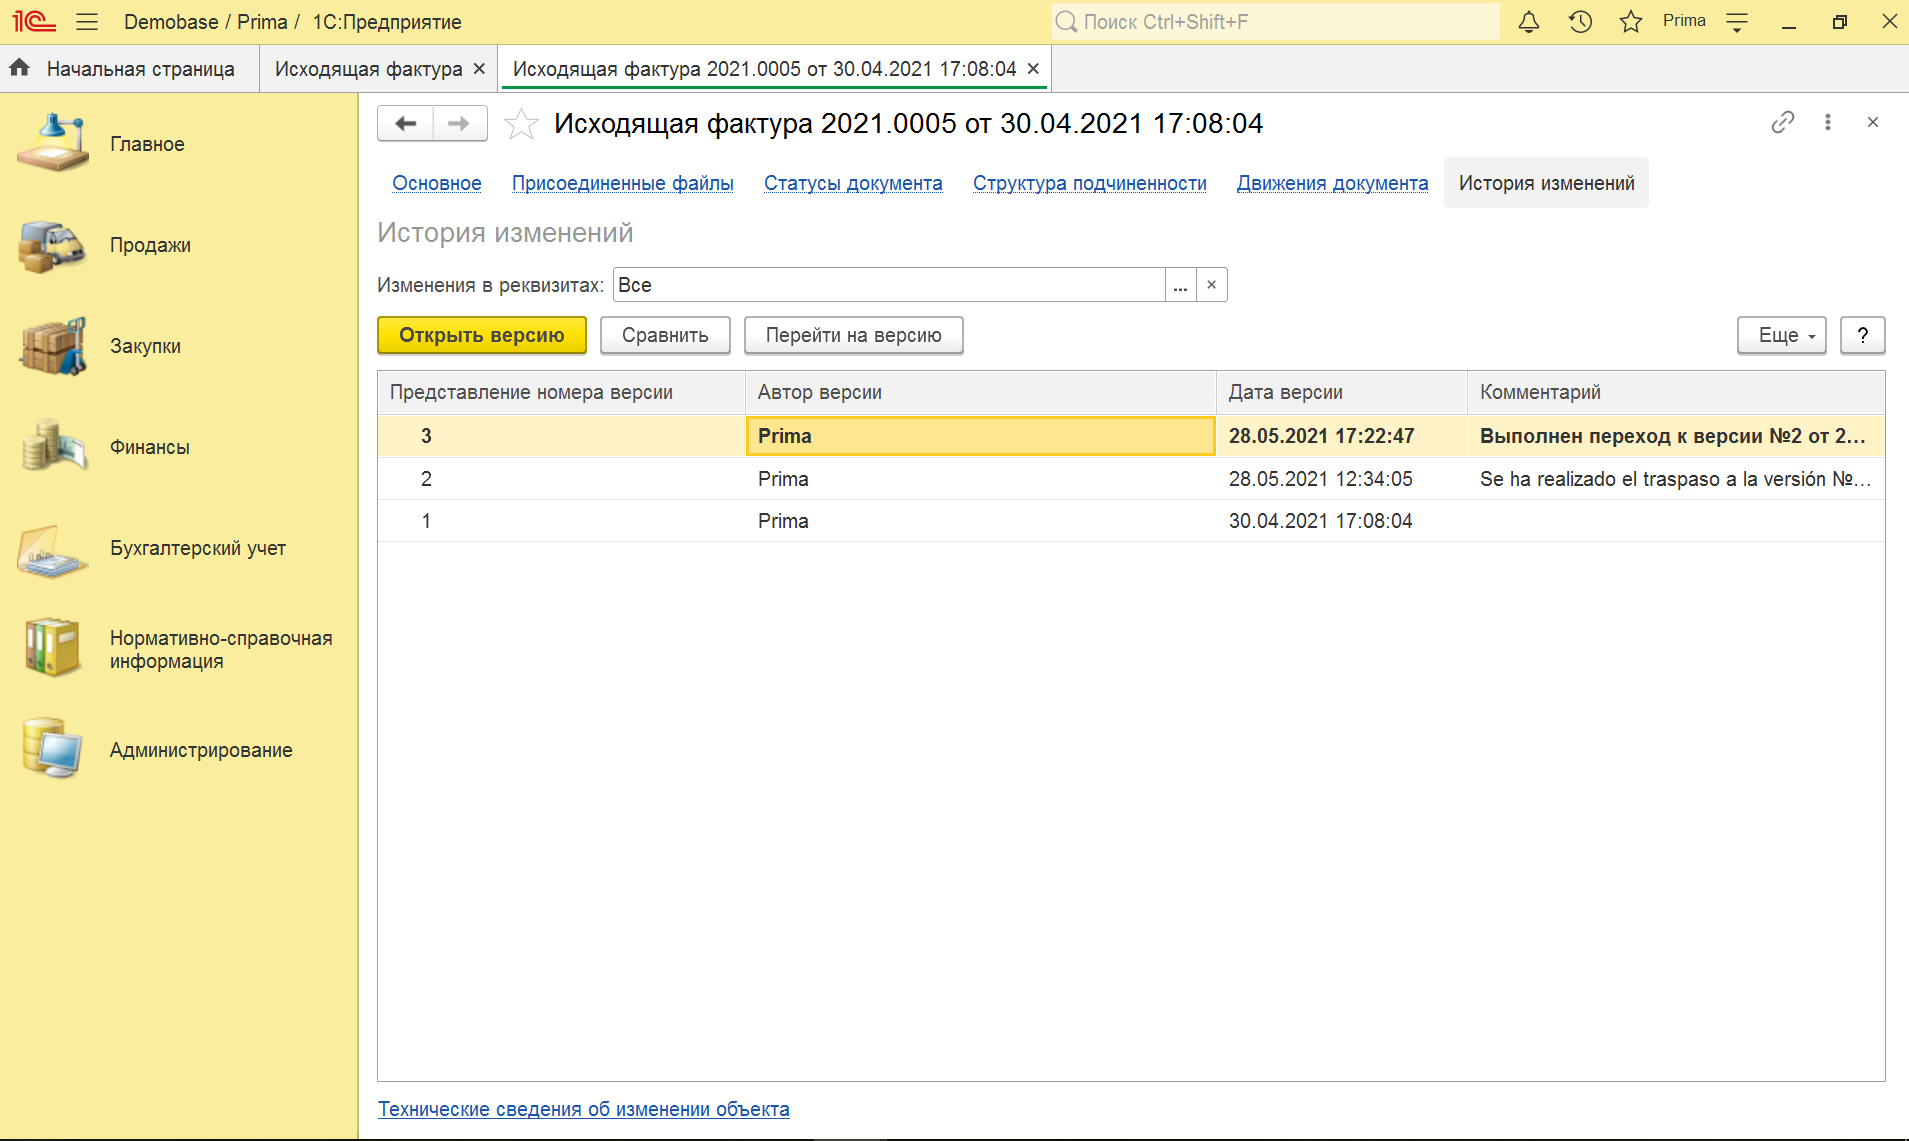Add invoice to favorites with star
The width and height of the screenshot is (1909, 1141).
521,124
